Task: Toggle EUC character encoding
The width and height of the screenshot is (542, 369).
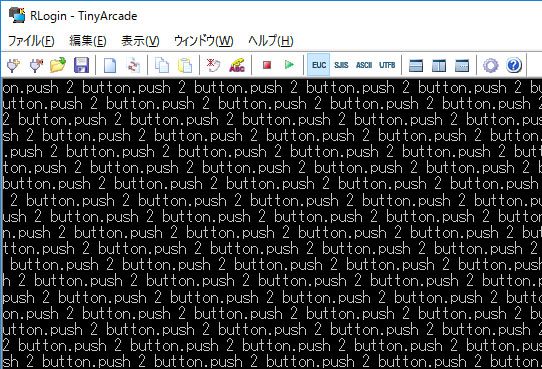Action: point(318,65)
